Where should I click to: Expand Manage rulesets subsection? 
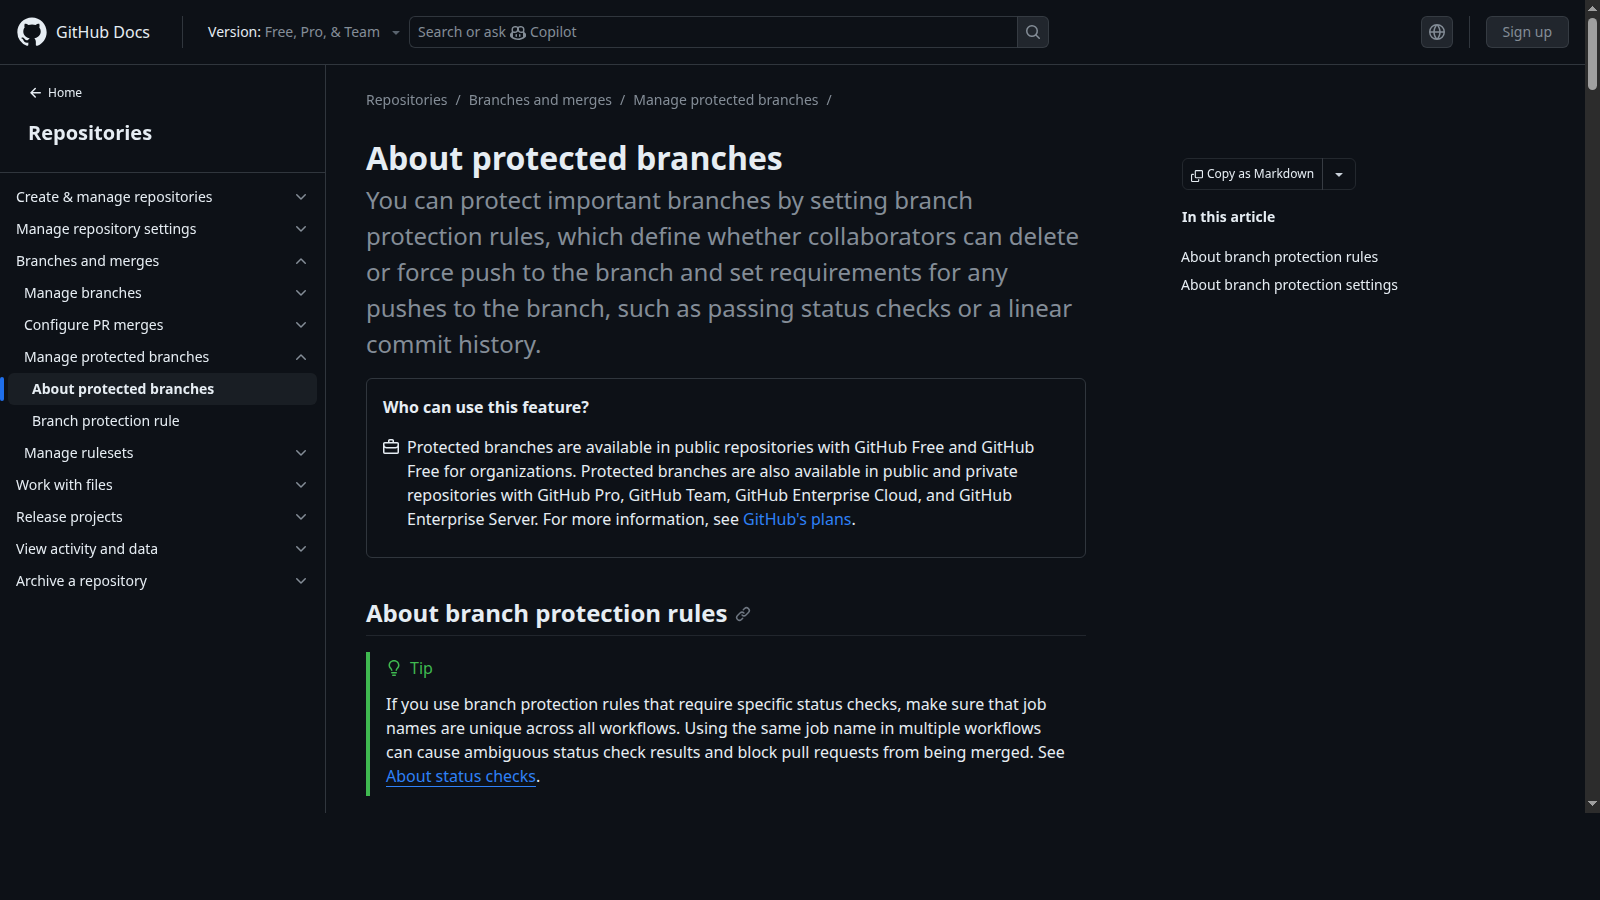pos(301,453)
